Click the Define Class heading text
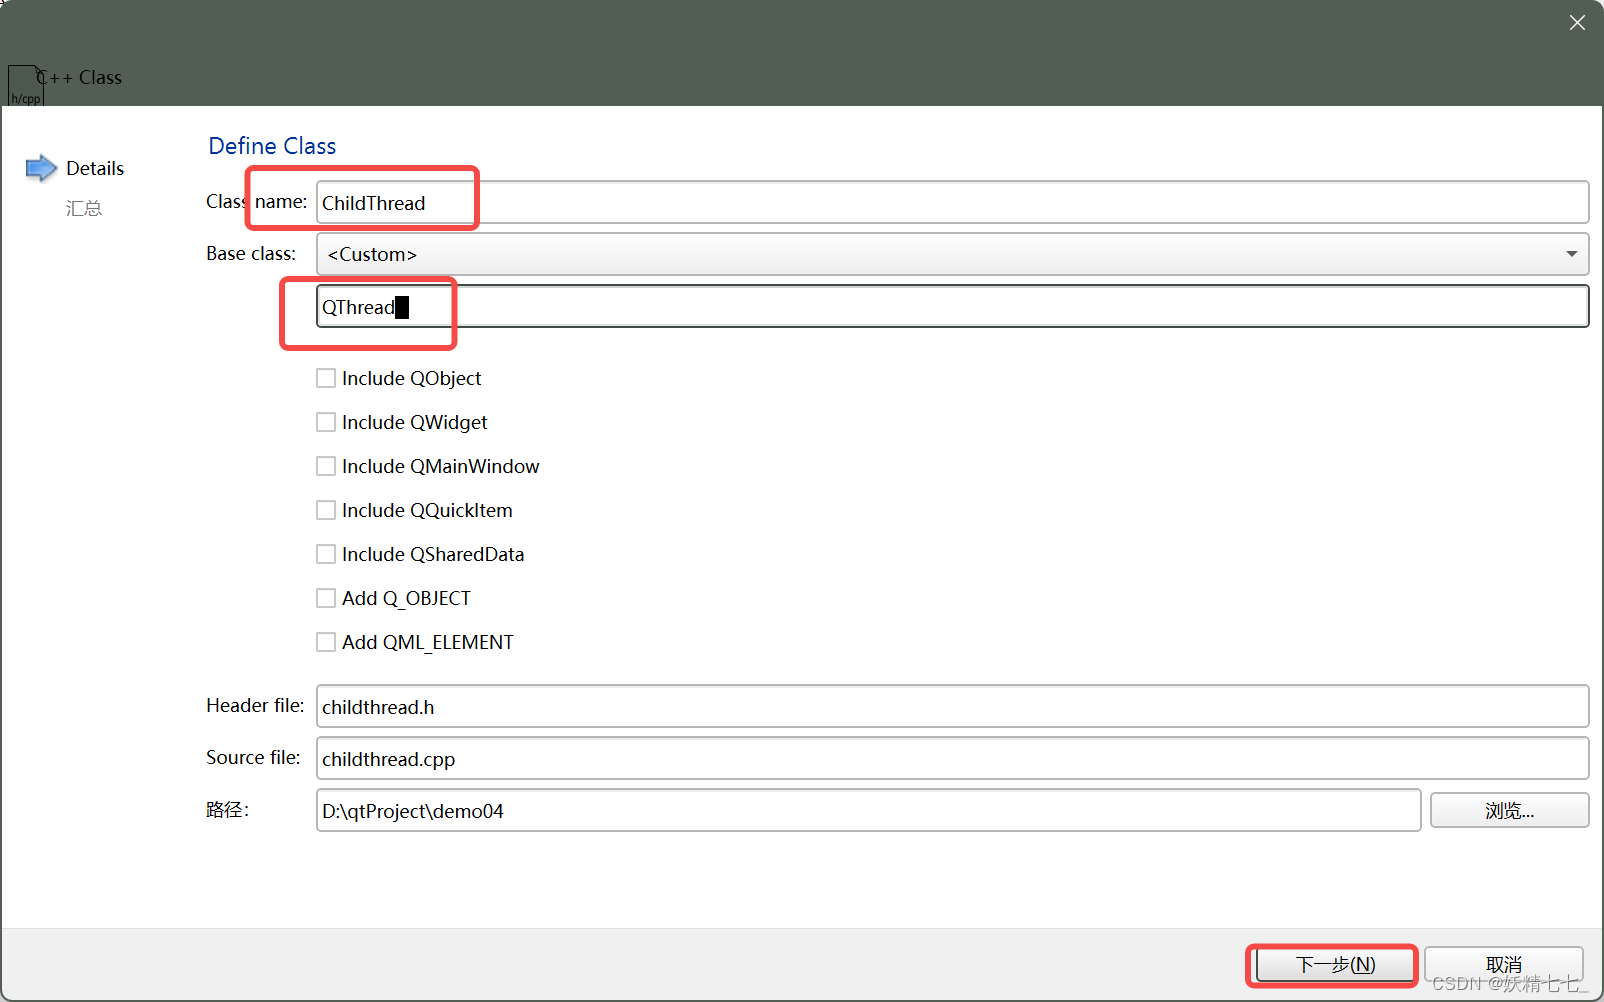 (272, 146)
